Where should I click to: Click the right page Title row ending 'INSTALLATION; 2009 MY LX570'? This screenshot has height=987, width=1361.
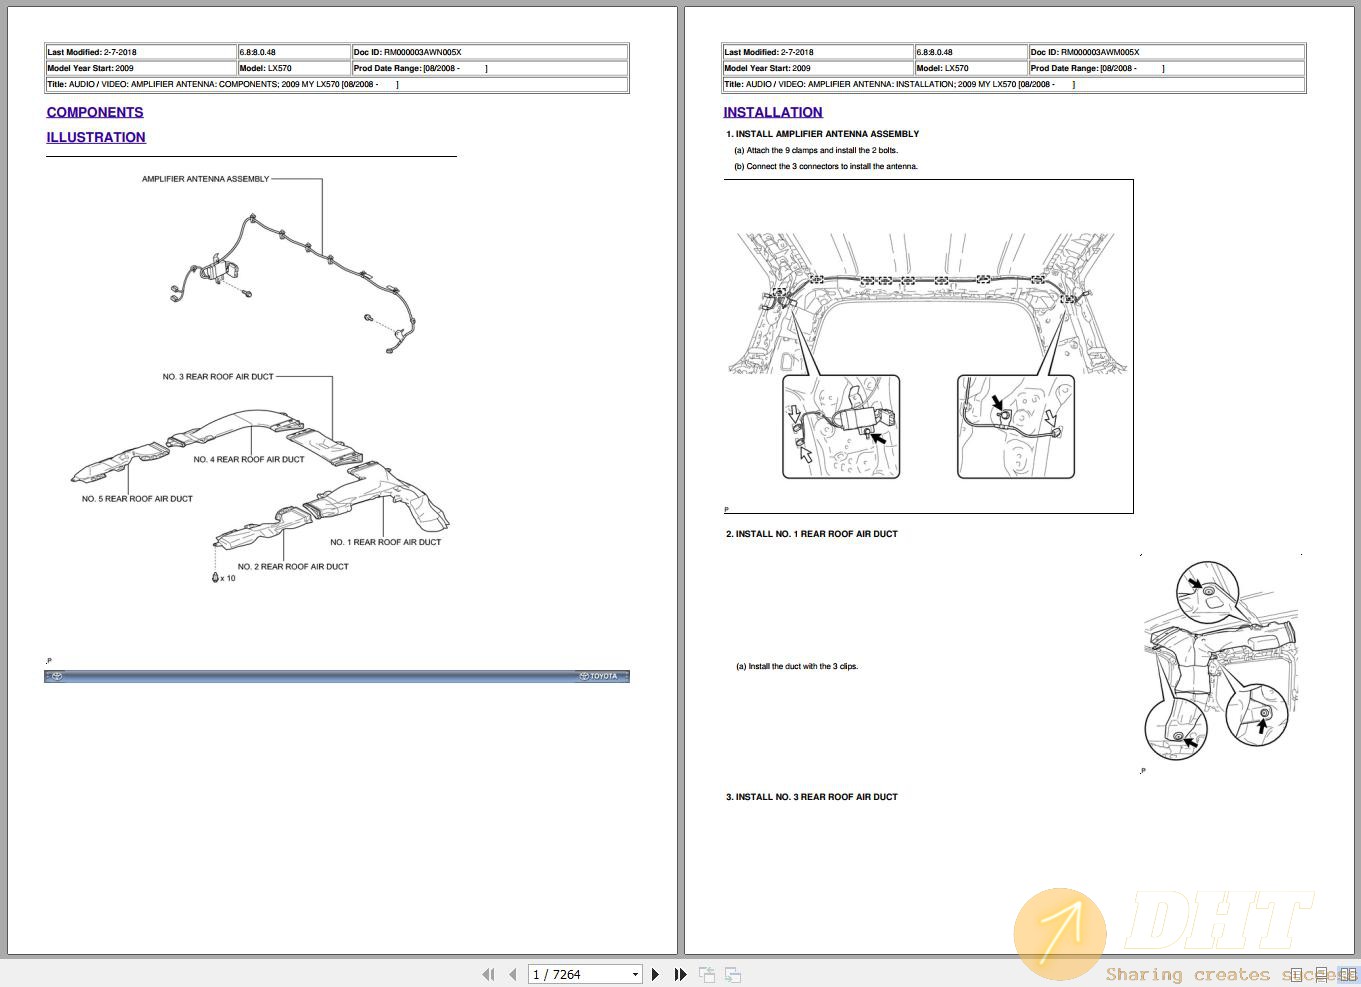pos(1014,85)
